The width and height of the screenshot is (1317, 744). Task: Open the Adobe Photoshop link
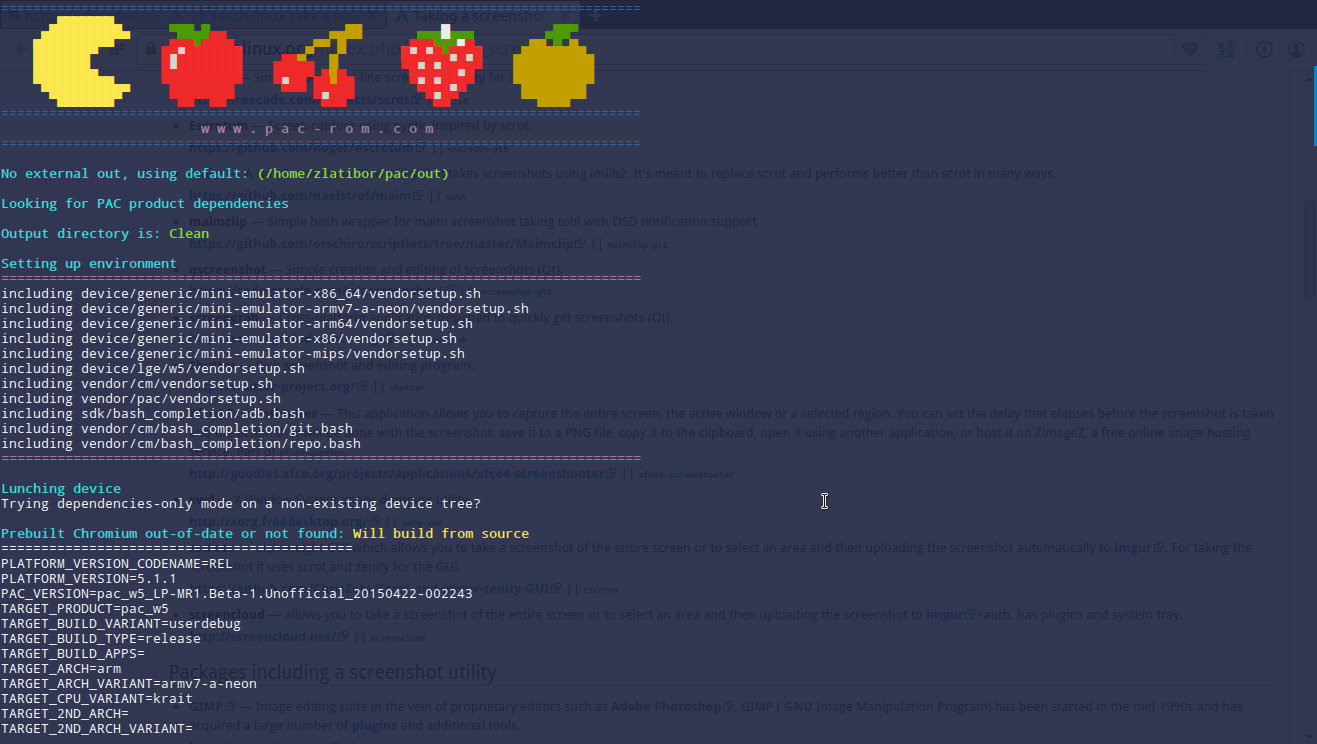pyautogui.click(x=666, y=706)
